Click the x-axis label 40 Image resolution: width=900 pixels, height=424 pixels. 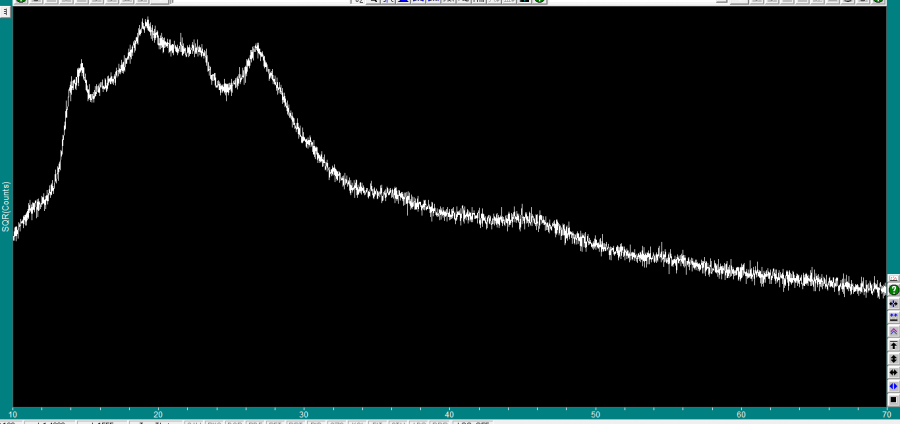click(x=450, y=414)
